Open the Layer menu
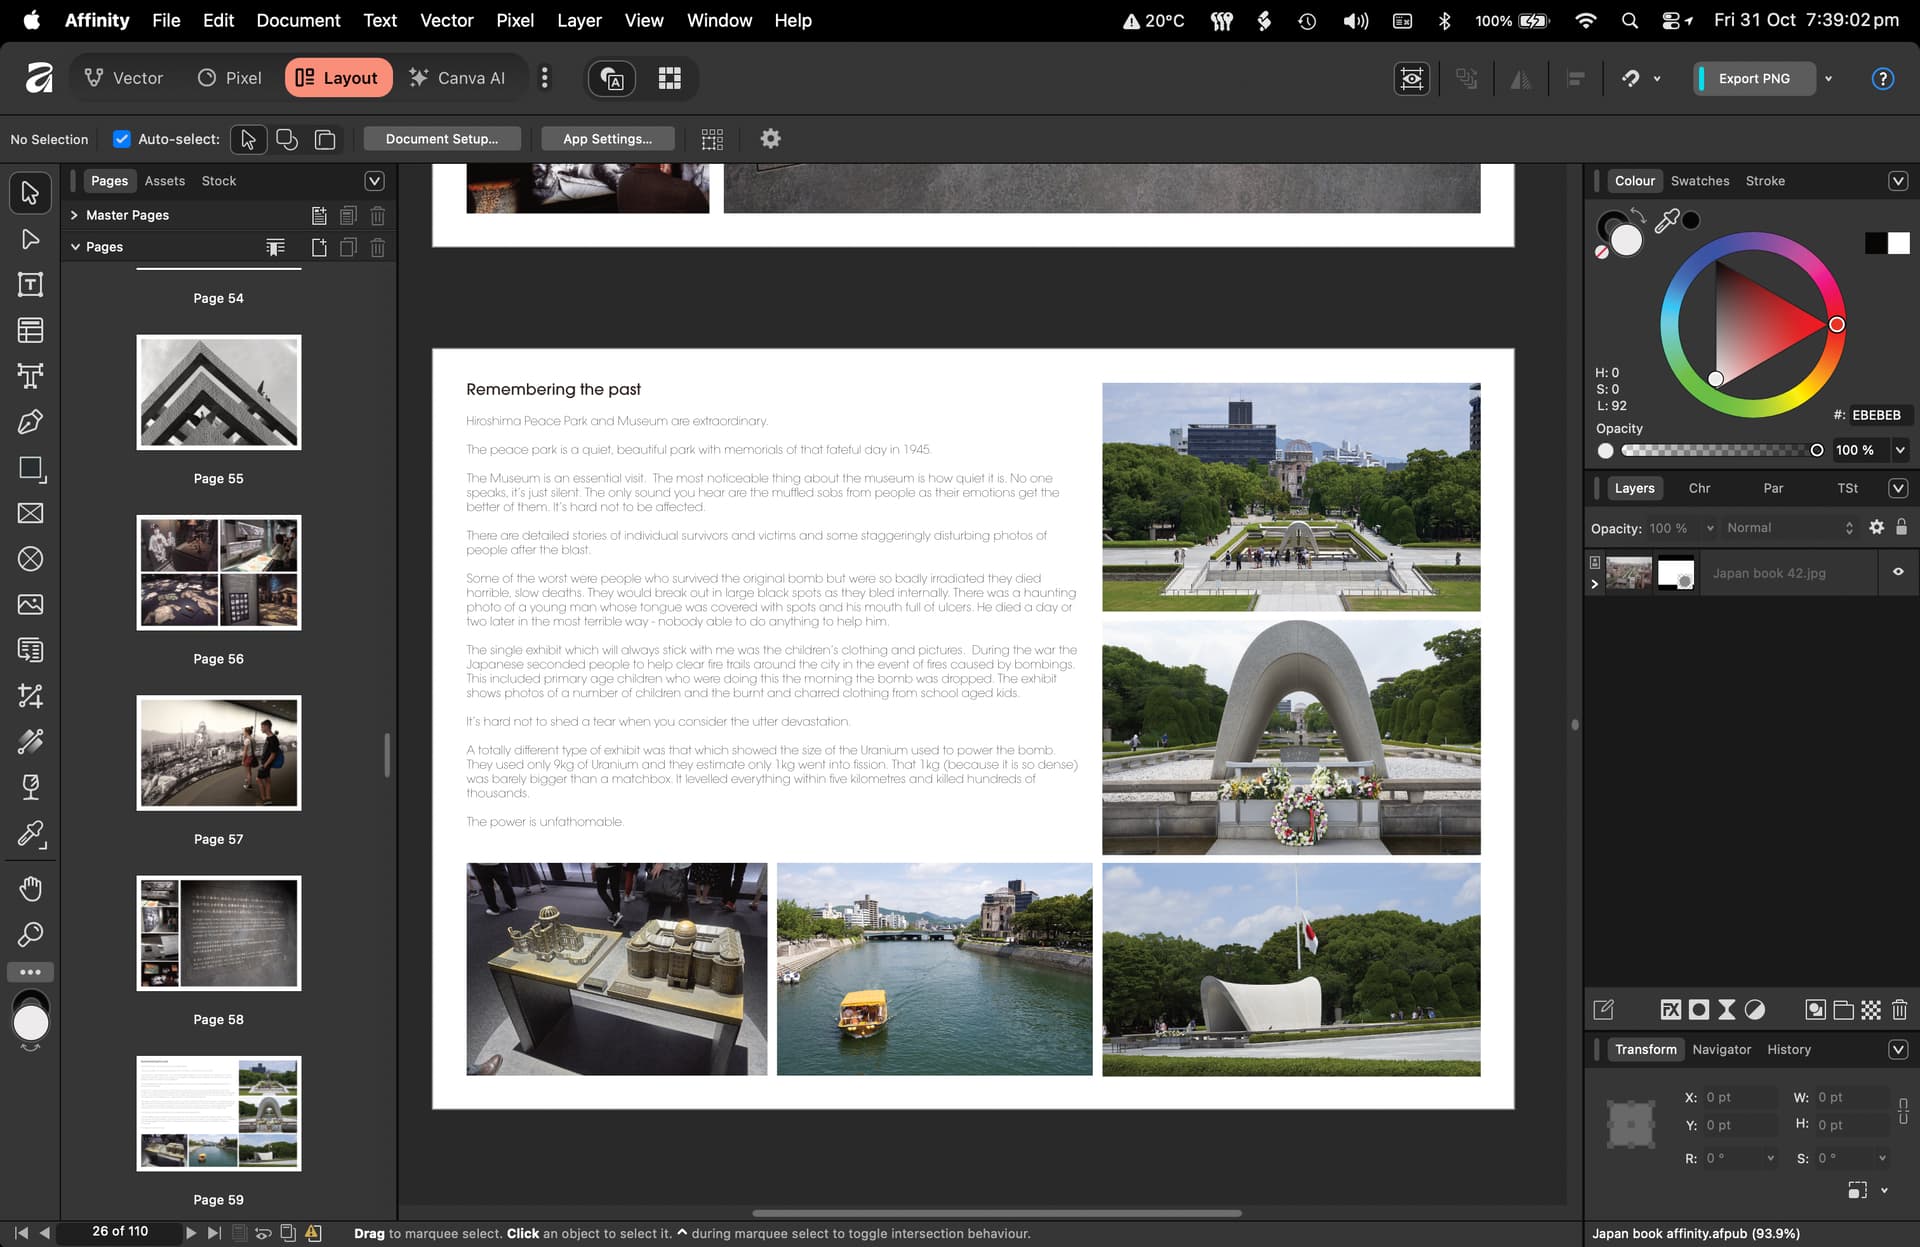The width and height of the screenshot is (1920, 1247). pyautogui.click(x=579, y=20)
